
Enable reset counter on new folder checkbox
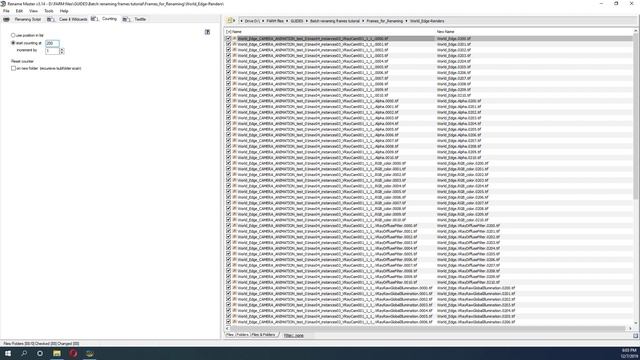tap(13, 69)
